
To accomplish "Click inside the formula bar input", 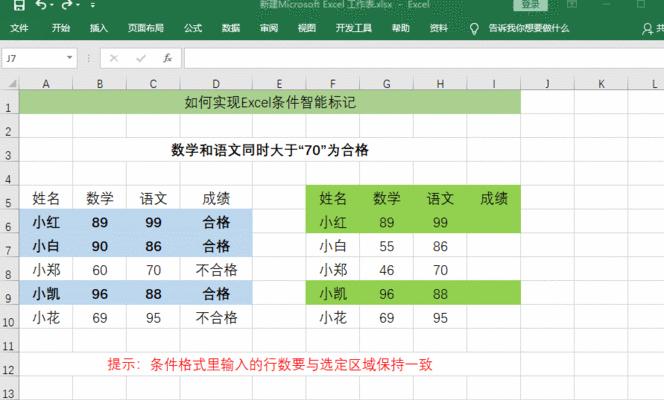I will coord(423,58).
